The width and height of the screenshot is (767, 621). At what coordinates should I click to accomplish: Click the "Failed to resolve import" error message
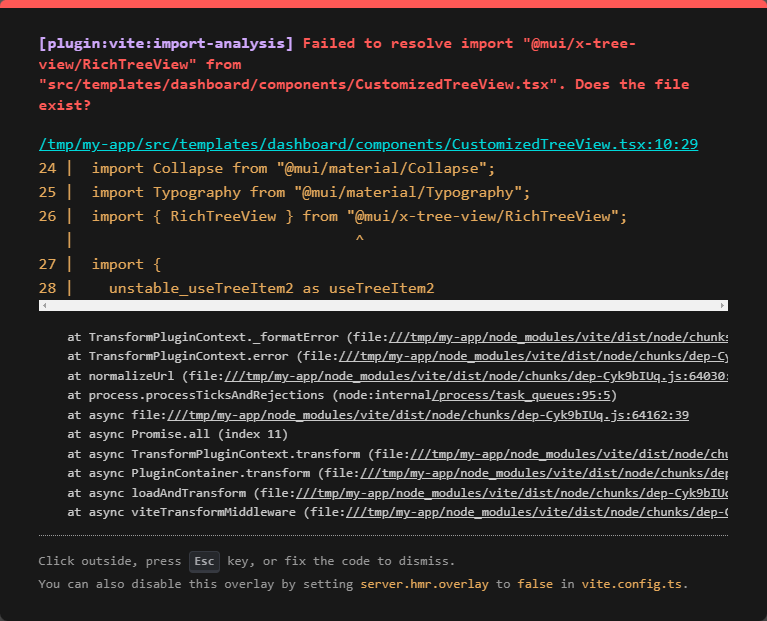[x=364, y=74]
